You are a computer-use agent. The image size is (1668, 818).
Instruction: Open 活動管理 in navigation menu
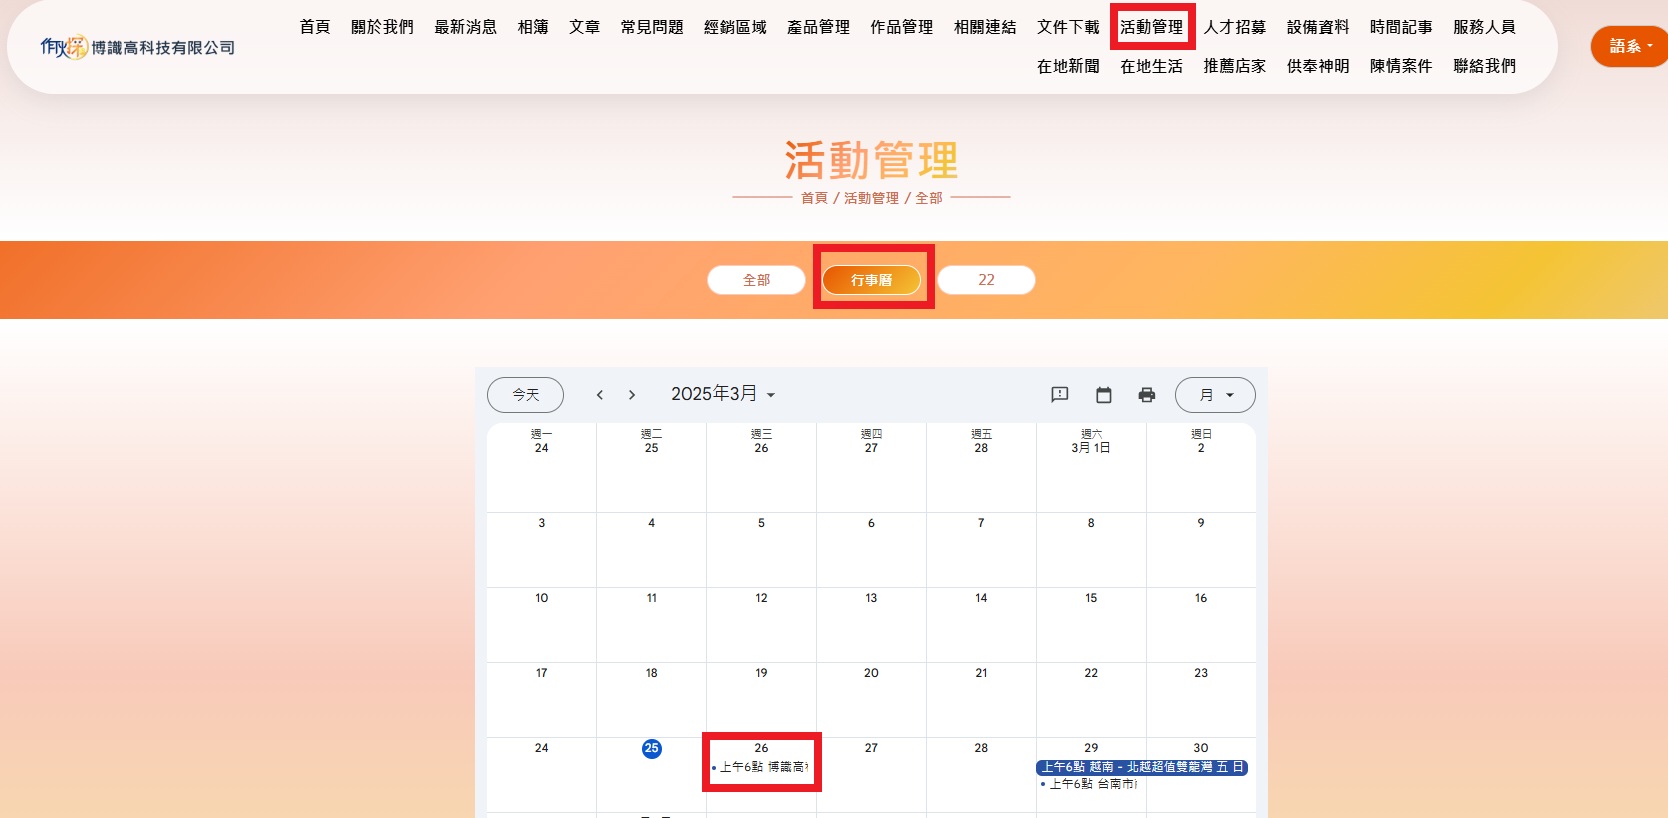pyautogui.click(x=1151, y=27)
